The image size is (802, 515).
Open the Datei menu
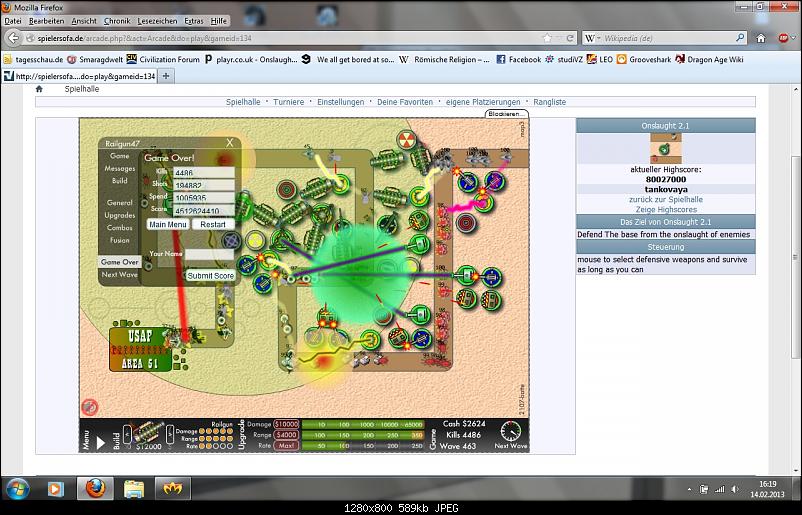coord(13,21)
